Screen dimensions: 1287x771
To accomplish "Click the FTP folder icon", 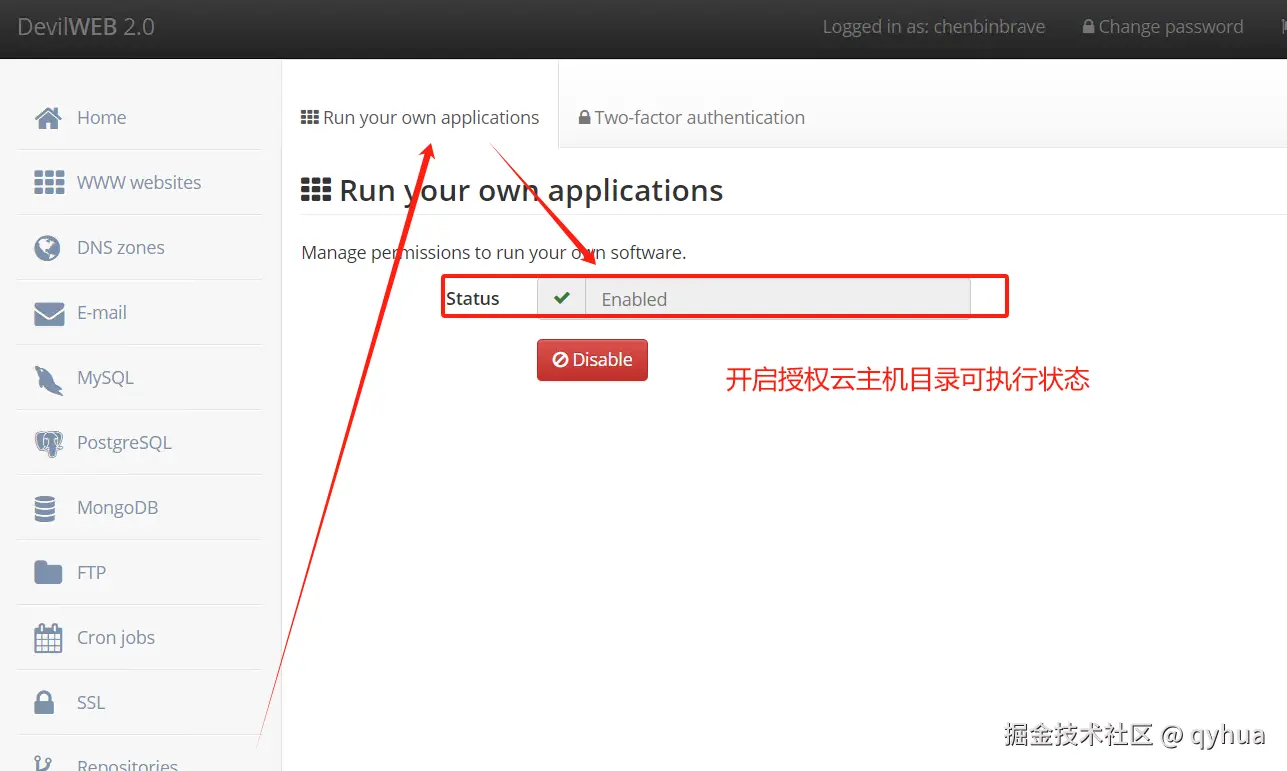I will (x=48, y=572).
